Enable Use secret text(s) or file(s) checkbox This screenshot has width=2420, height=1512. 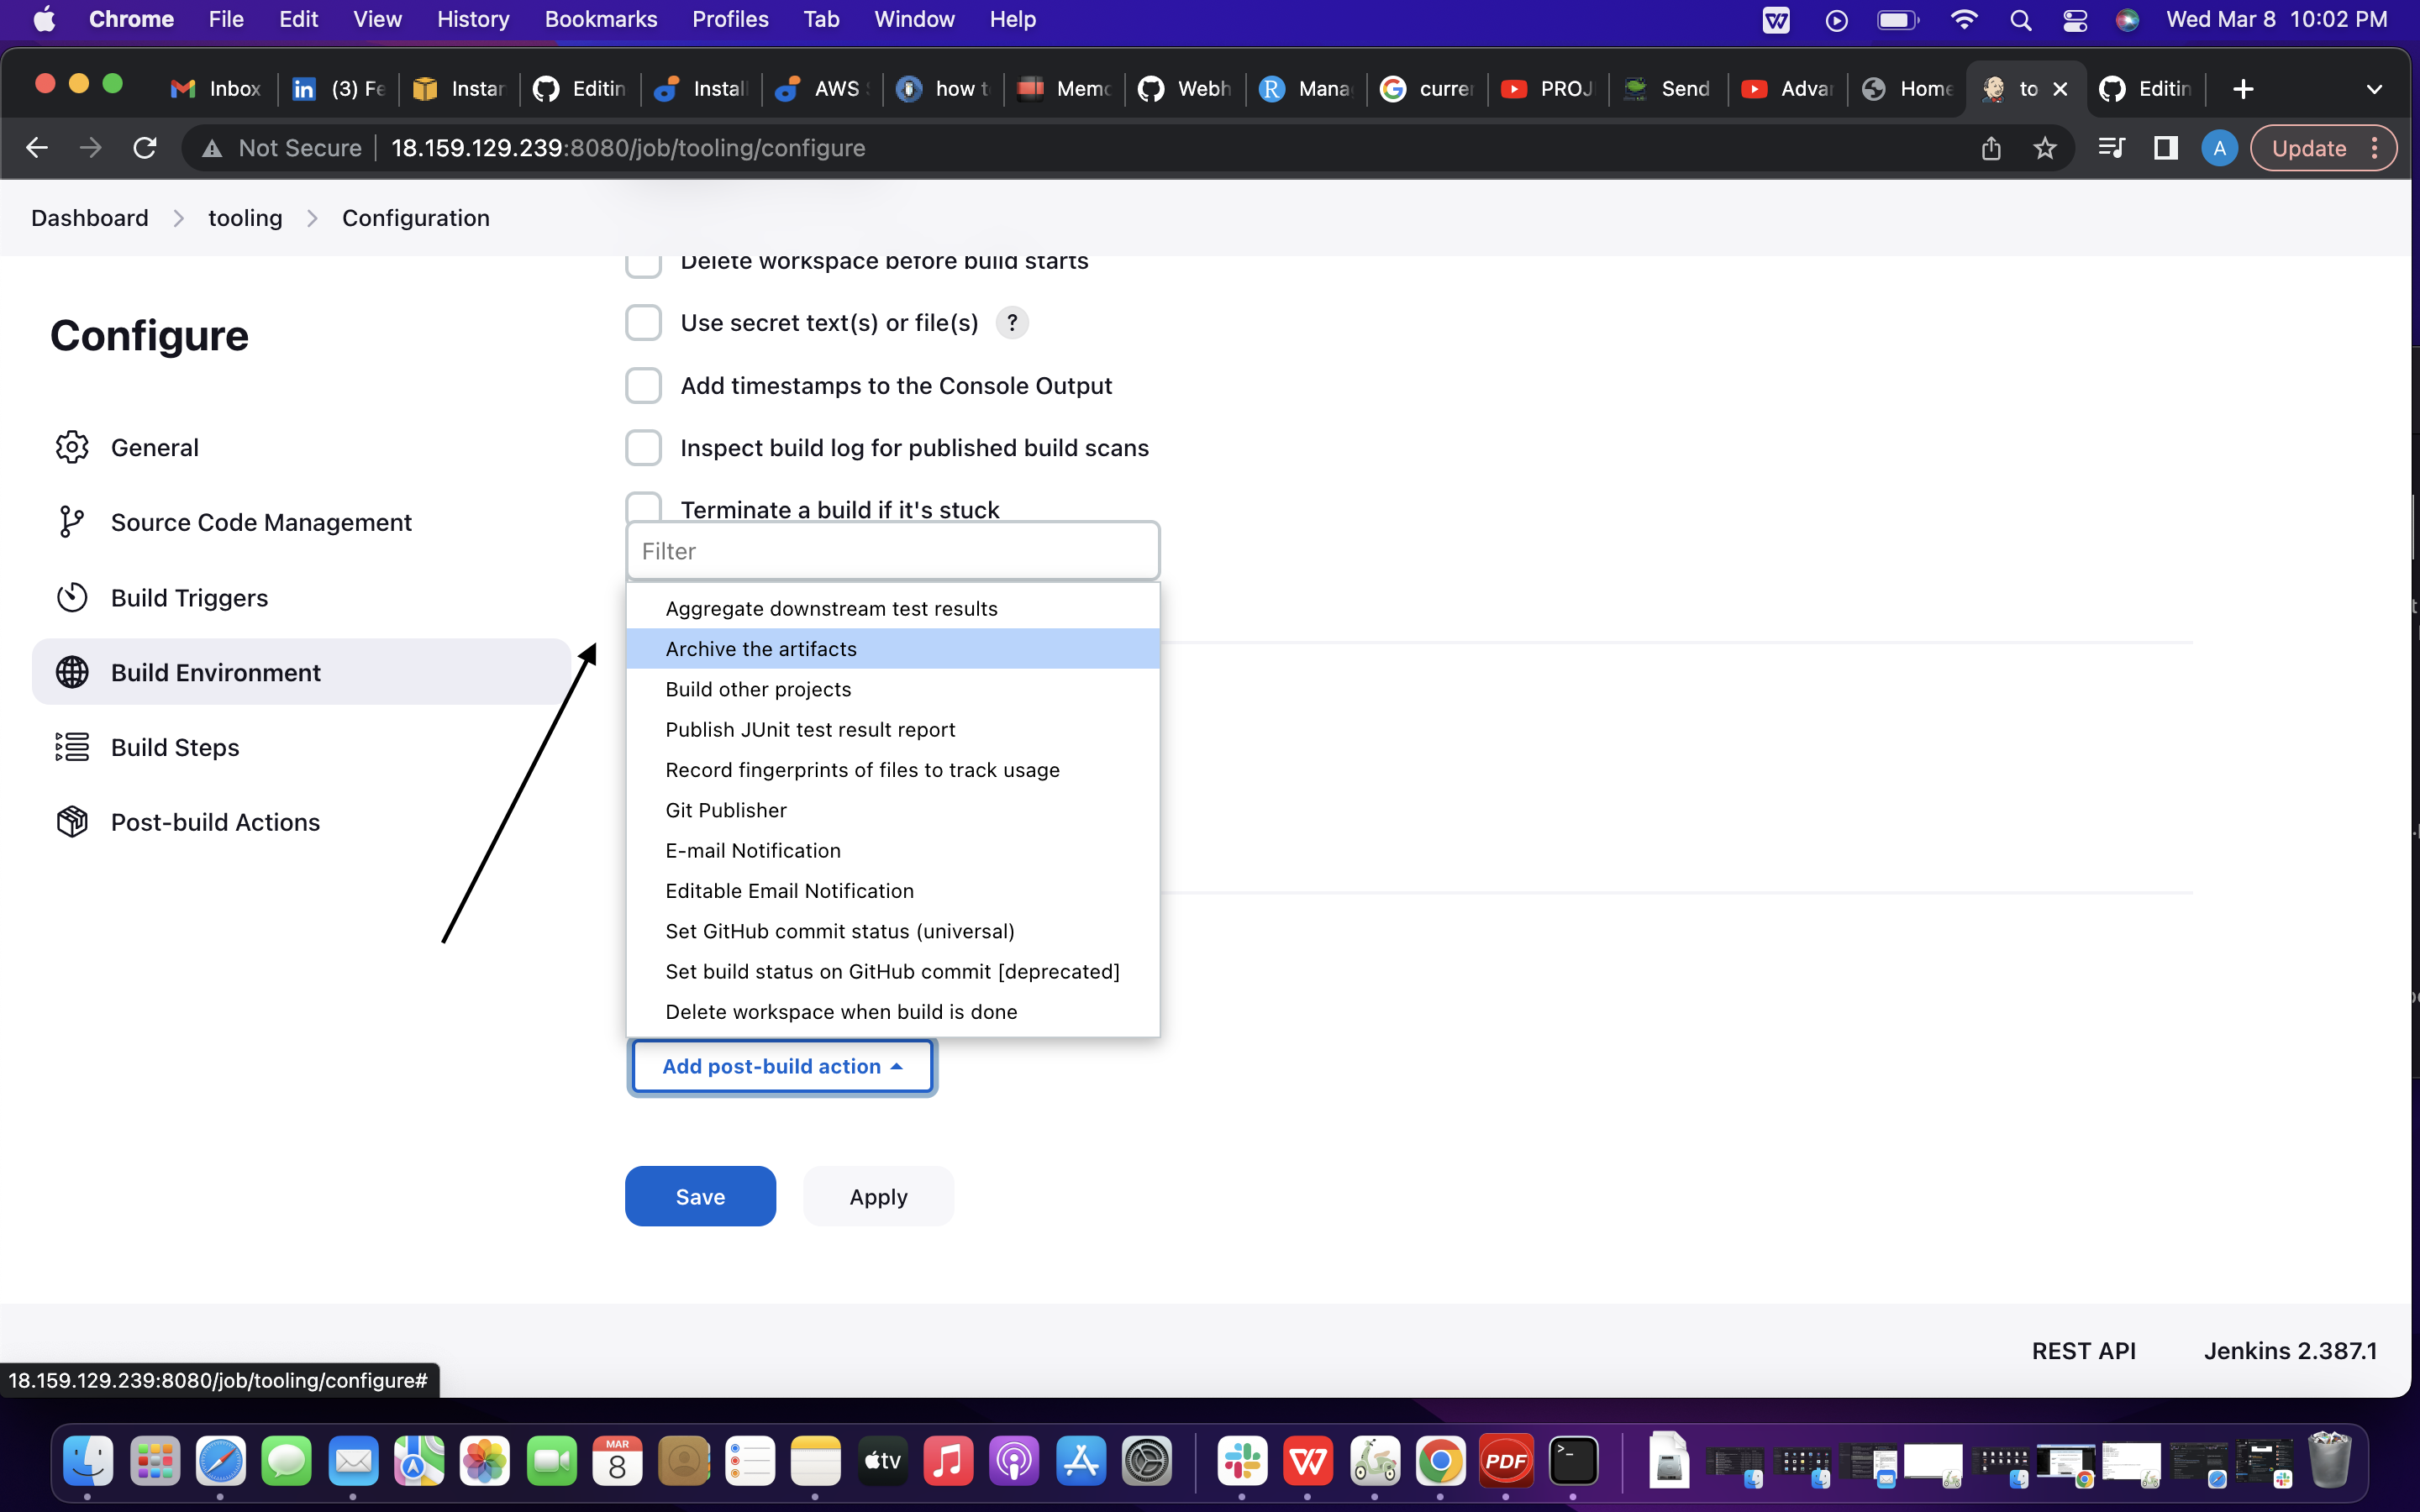click(643, 323)
